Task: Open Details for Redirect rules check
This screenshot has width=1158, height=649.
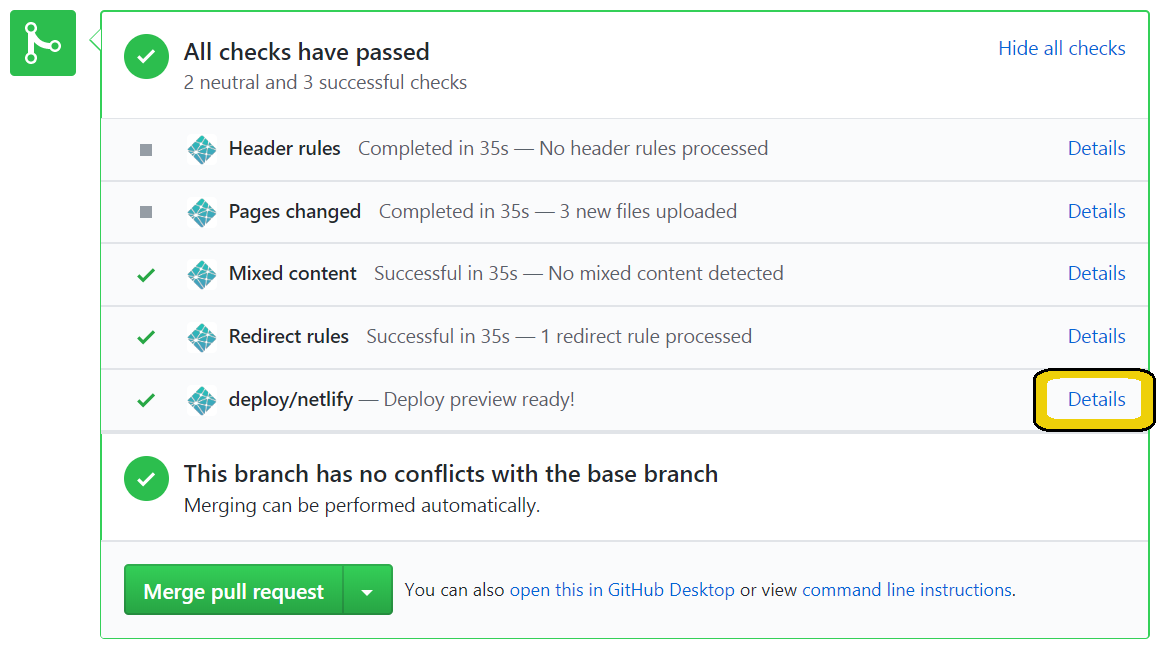Action: [1096, 336]
